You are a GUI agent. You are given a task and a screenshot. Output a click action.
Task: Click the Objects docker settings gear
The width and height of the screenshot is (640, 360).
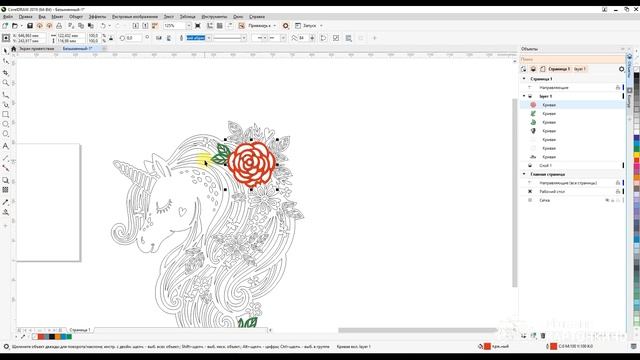coord(621,69)
